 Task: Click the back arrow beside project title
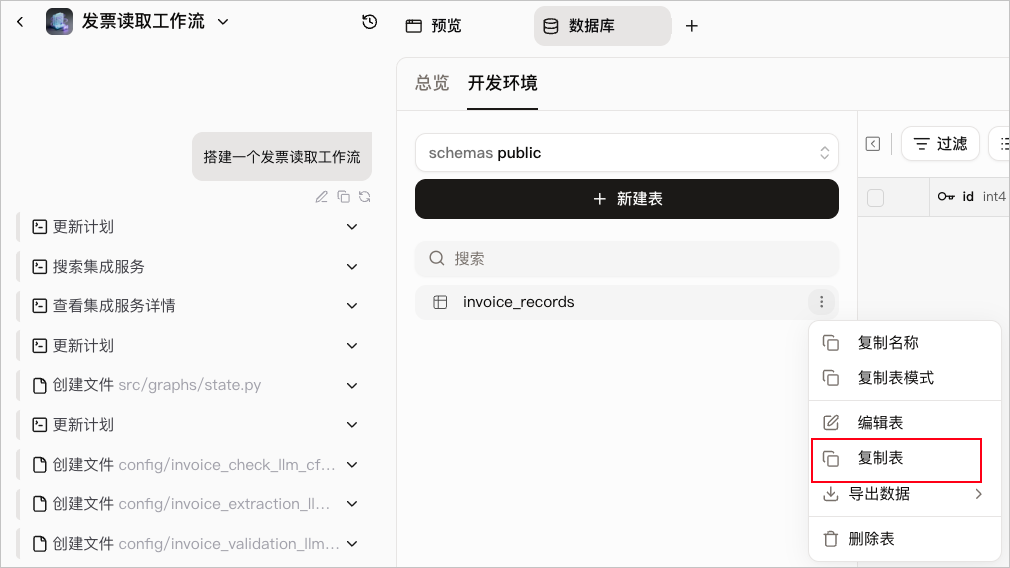pyautogui.click(x=20, y=22)
